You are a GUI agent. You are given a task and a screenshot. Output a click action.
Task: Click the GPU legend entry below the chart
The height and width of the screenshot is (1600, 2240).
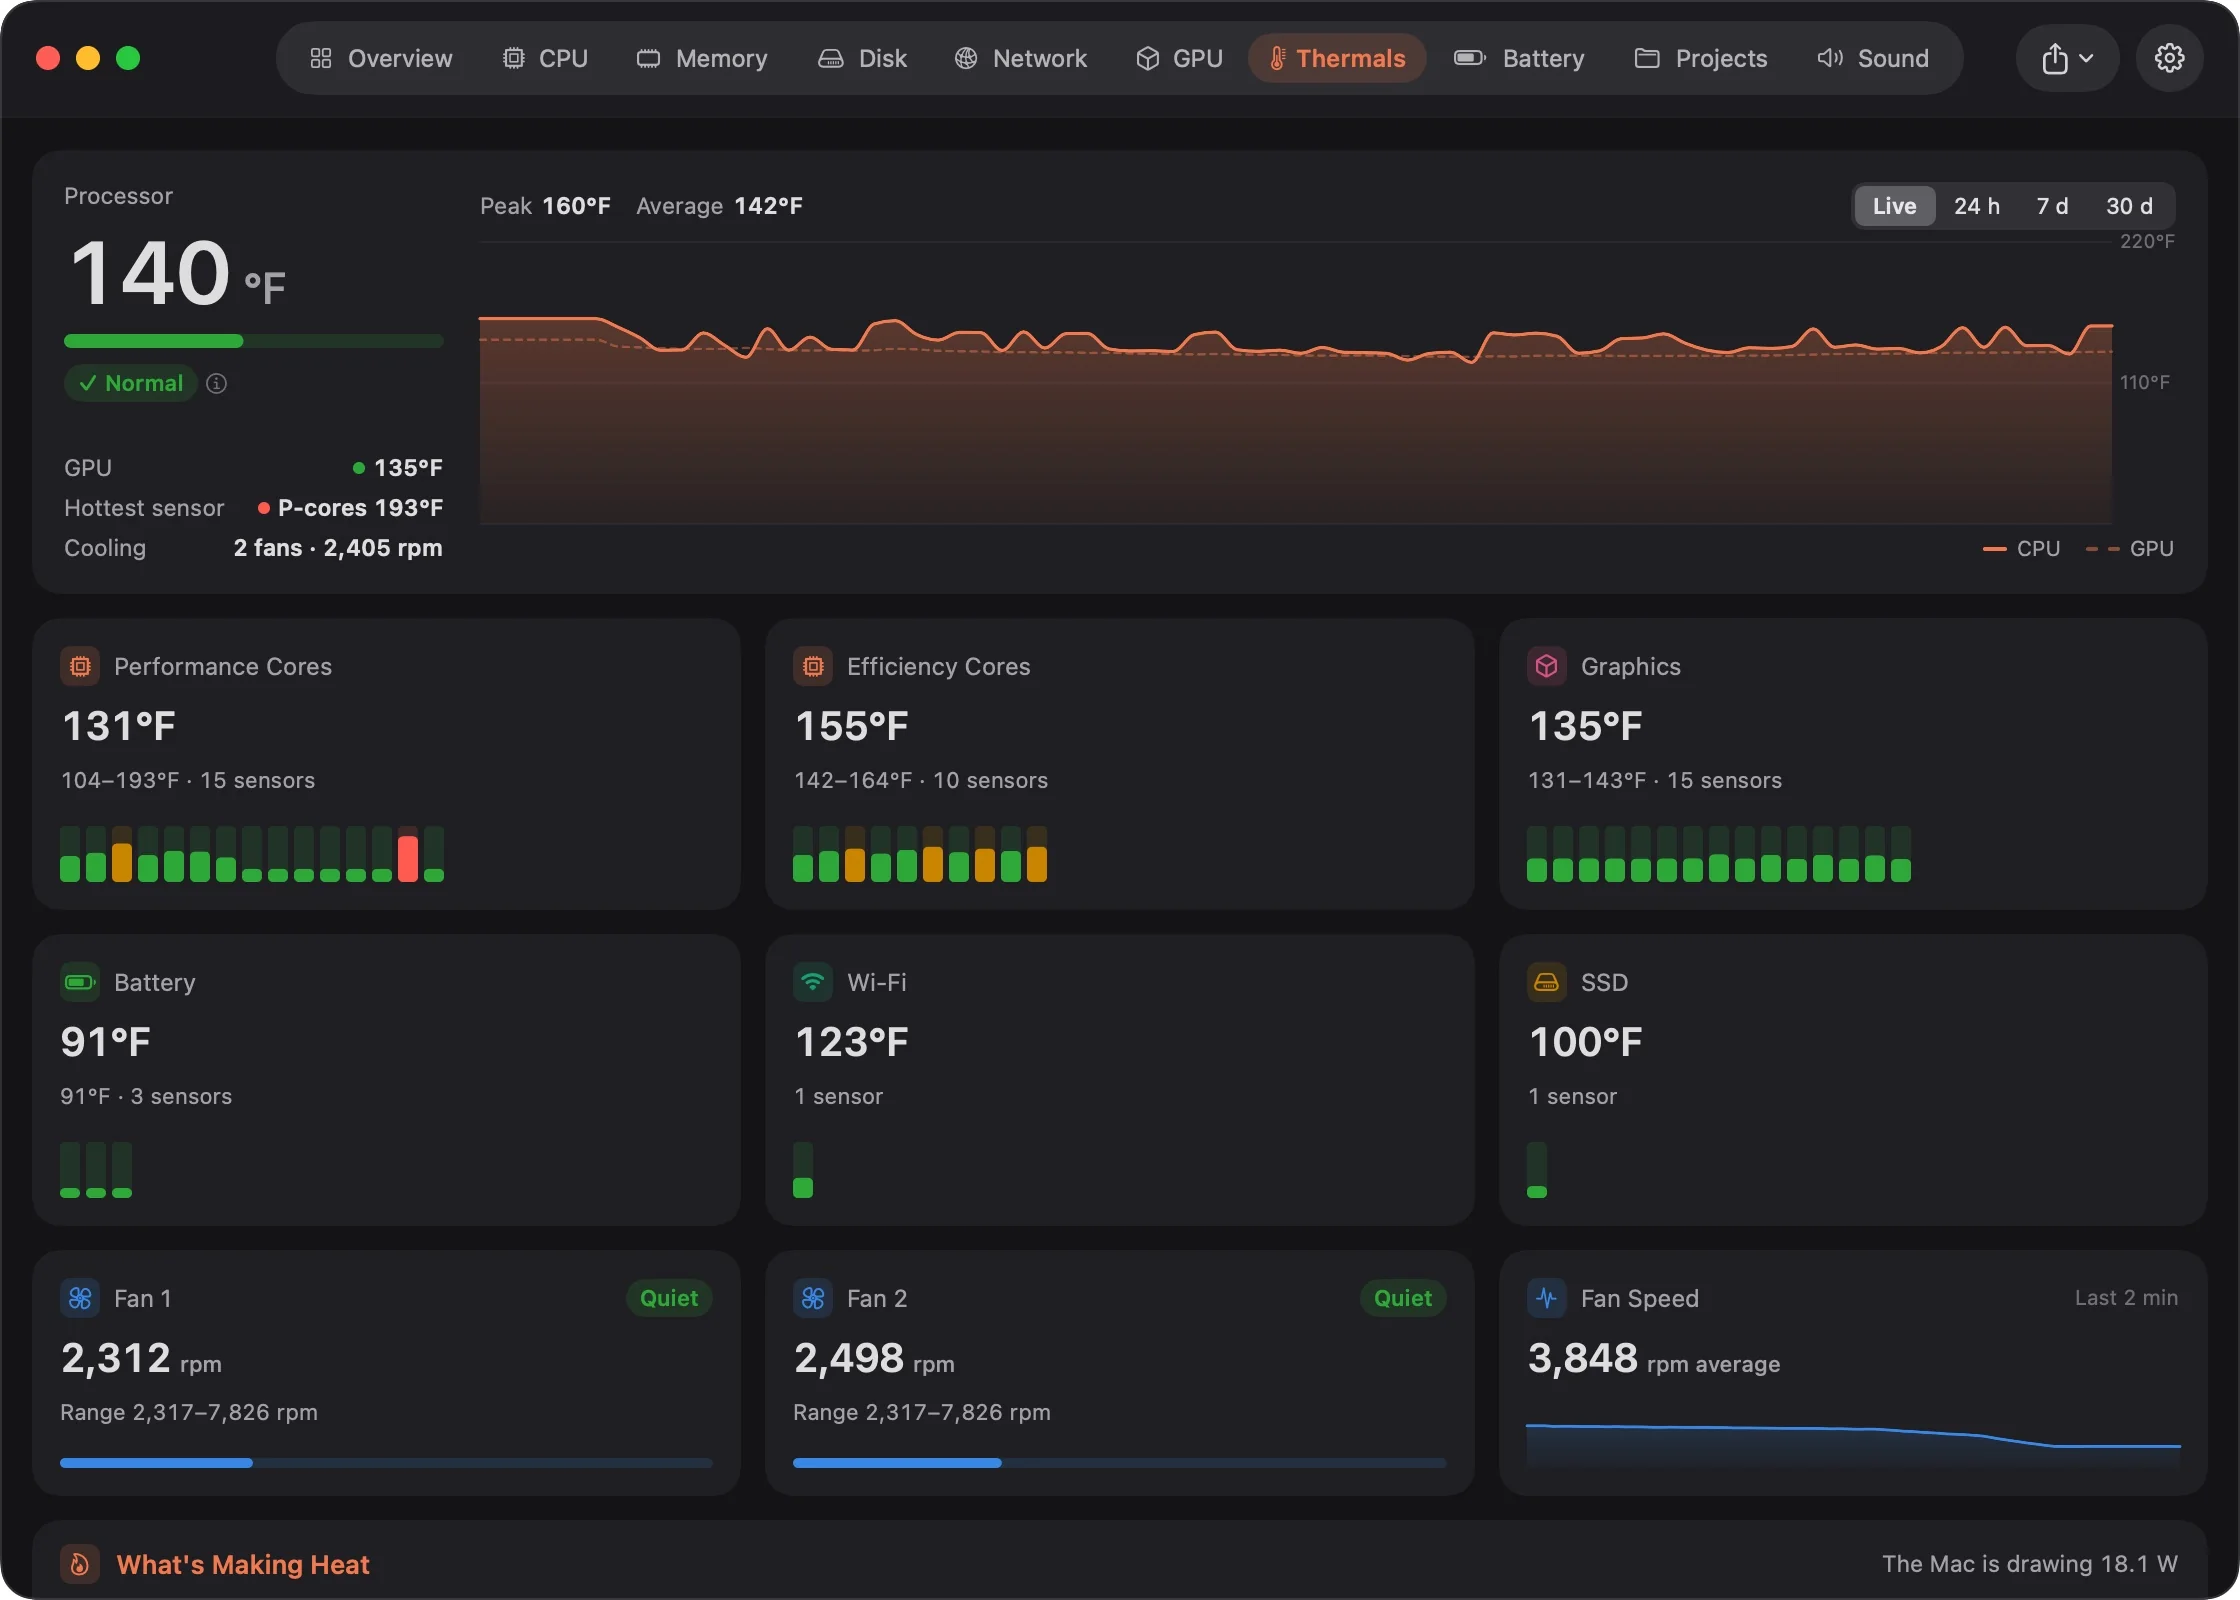tap(2130, 548)
